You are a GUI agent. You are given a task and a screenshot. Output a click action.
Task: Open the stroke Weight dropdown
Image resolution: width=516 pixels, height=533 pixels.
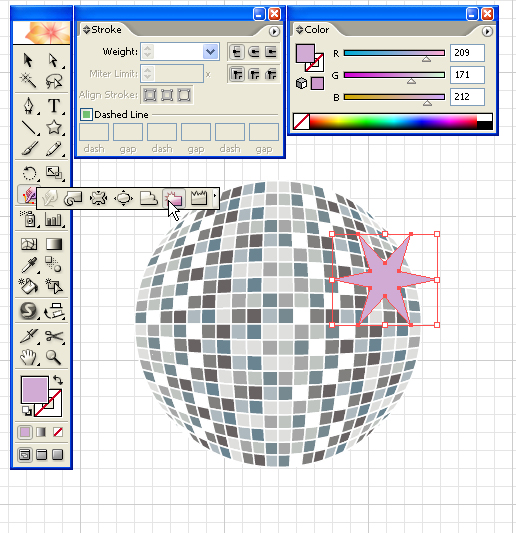[x=210, y=52]
